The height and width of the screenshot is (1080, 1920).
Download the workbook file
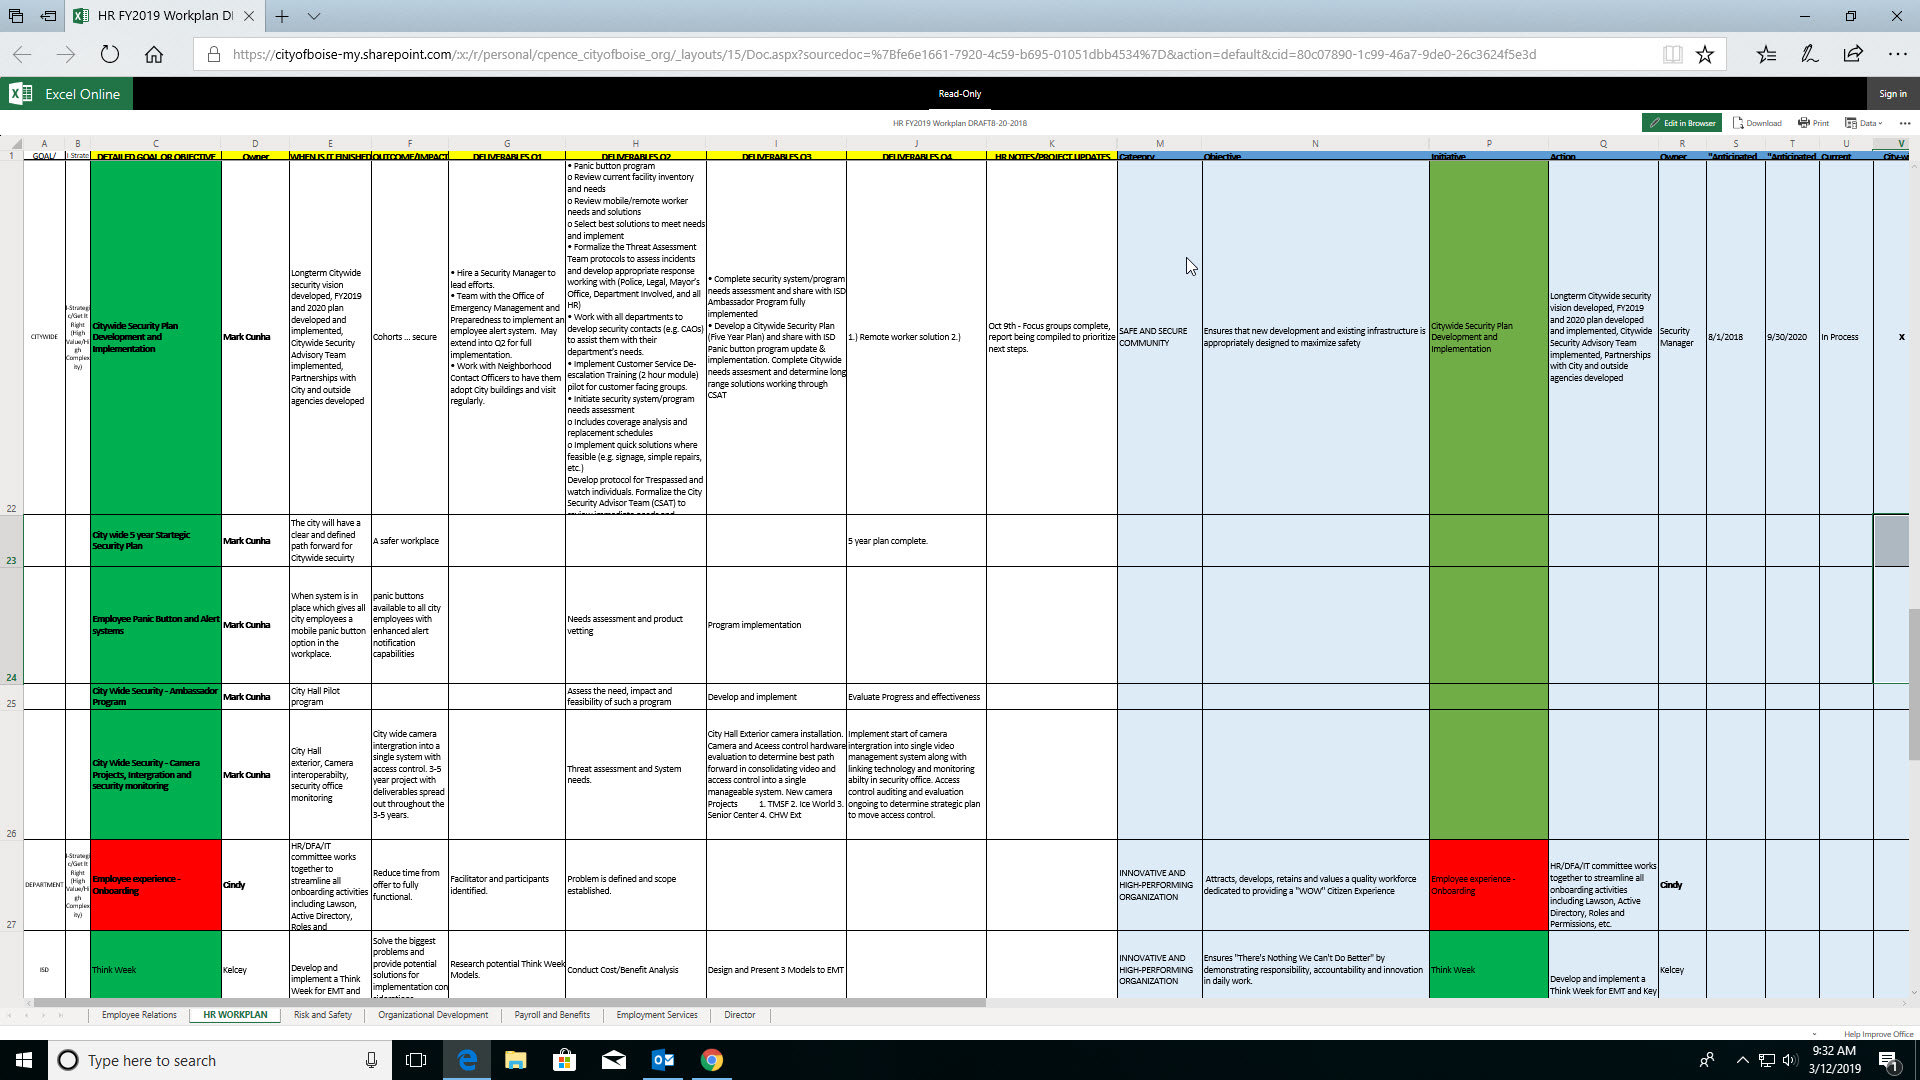point(1757,123)
